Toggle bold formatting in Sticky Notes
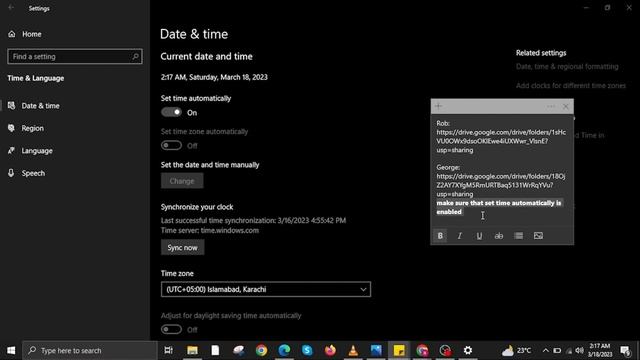640x360 pixels. 440,236
